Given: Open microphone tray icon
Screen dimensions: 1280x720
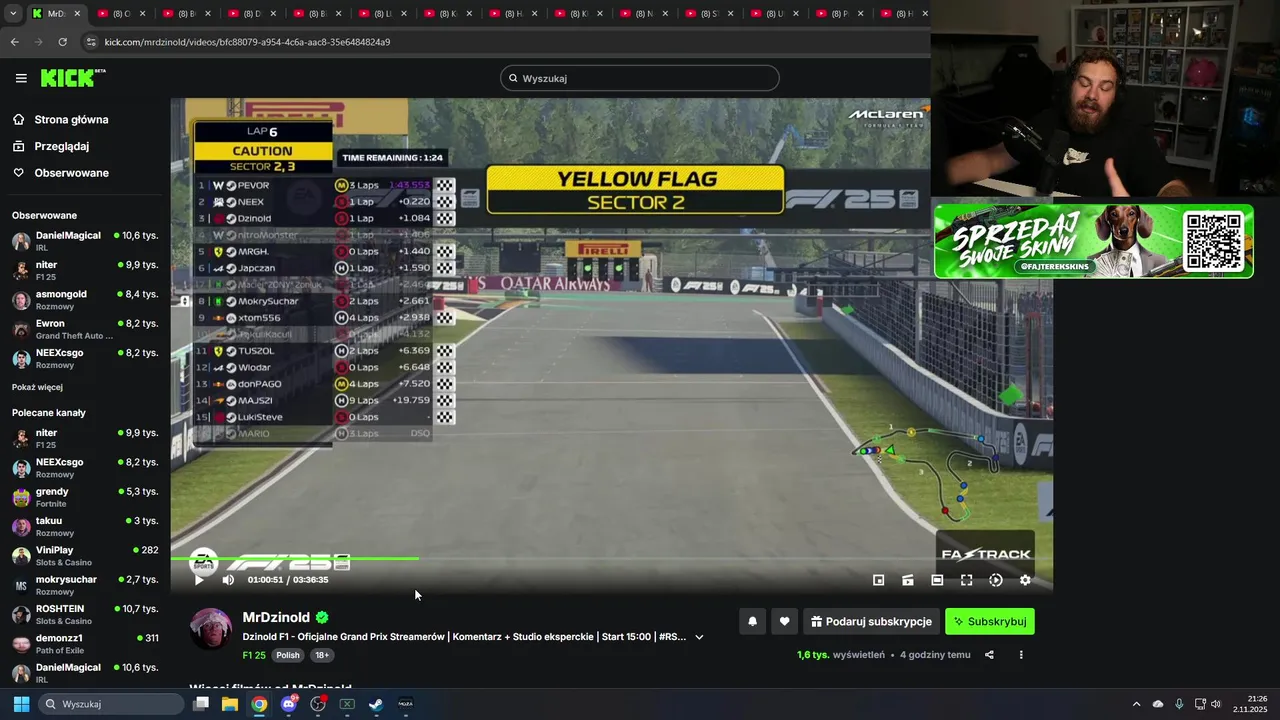Looking at the screenshot, I should coord(1179,704).
